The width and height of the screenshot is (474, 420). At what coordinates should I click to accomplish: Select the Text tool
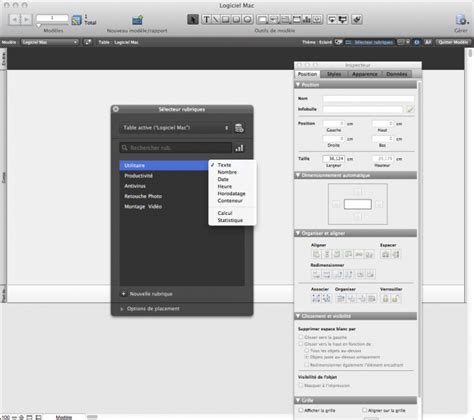click(x=206, y=19)
